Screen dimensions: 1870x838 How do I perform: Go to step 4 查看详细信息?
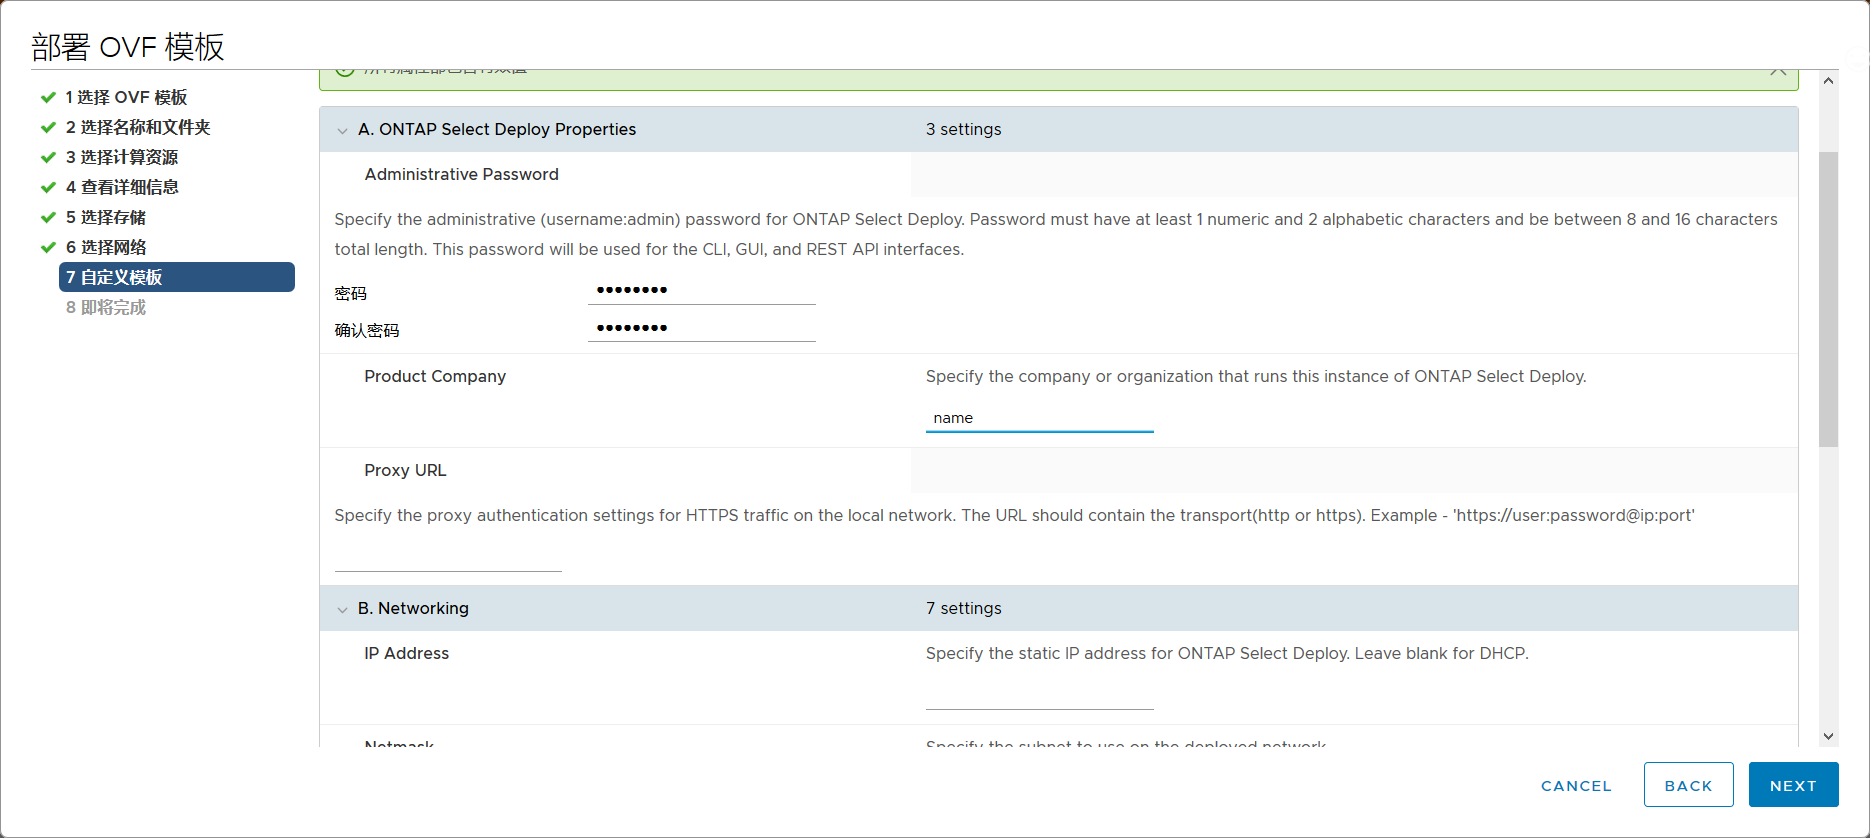pos(122,187)
